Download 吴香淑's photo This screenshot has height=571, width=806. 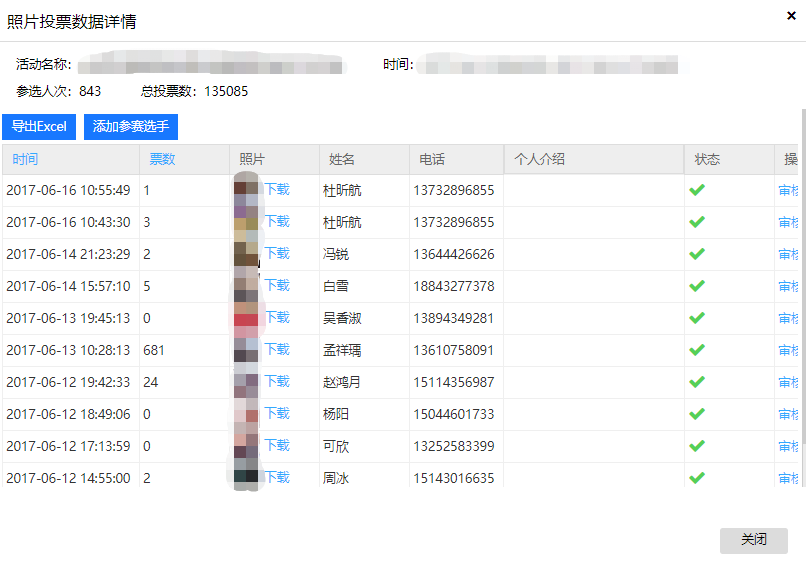click(277, 317)
